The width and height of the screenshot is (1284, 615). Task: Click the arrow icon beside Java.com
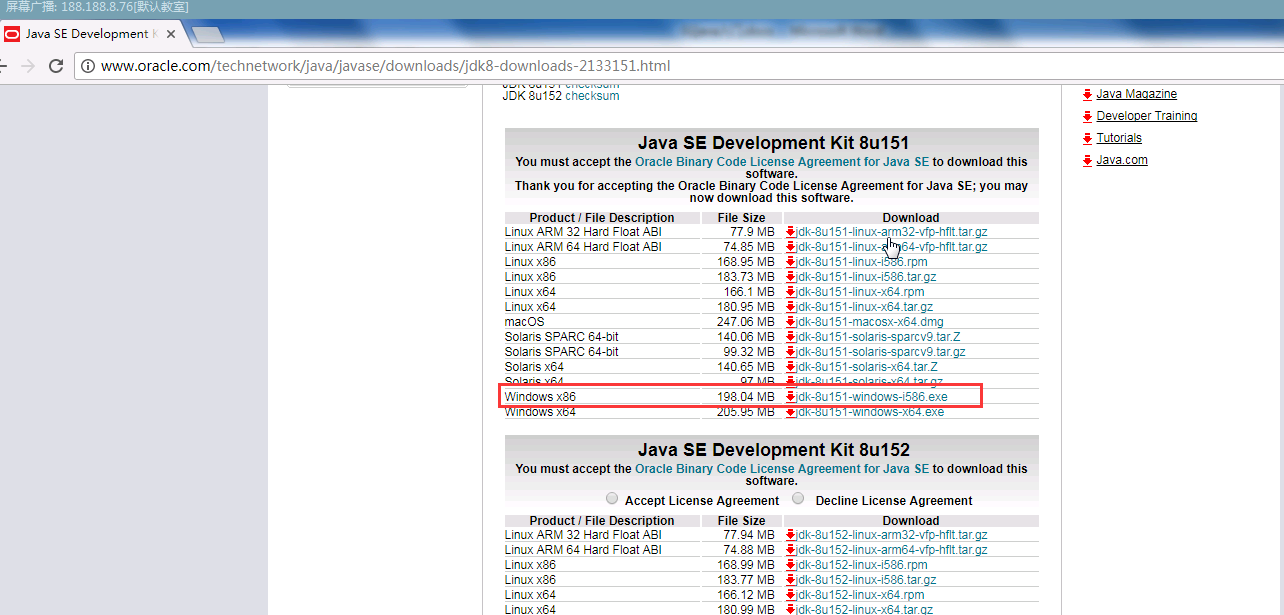point(1087,160)
